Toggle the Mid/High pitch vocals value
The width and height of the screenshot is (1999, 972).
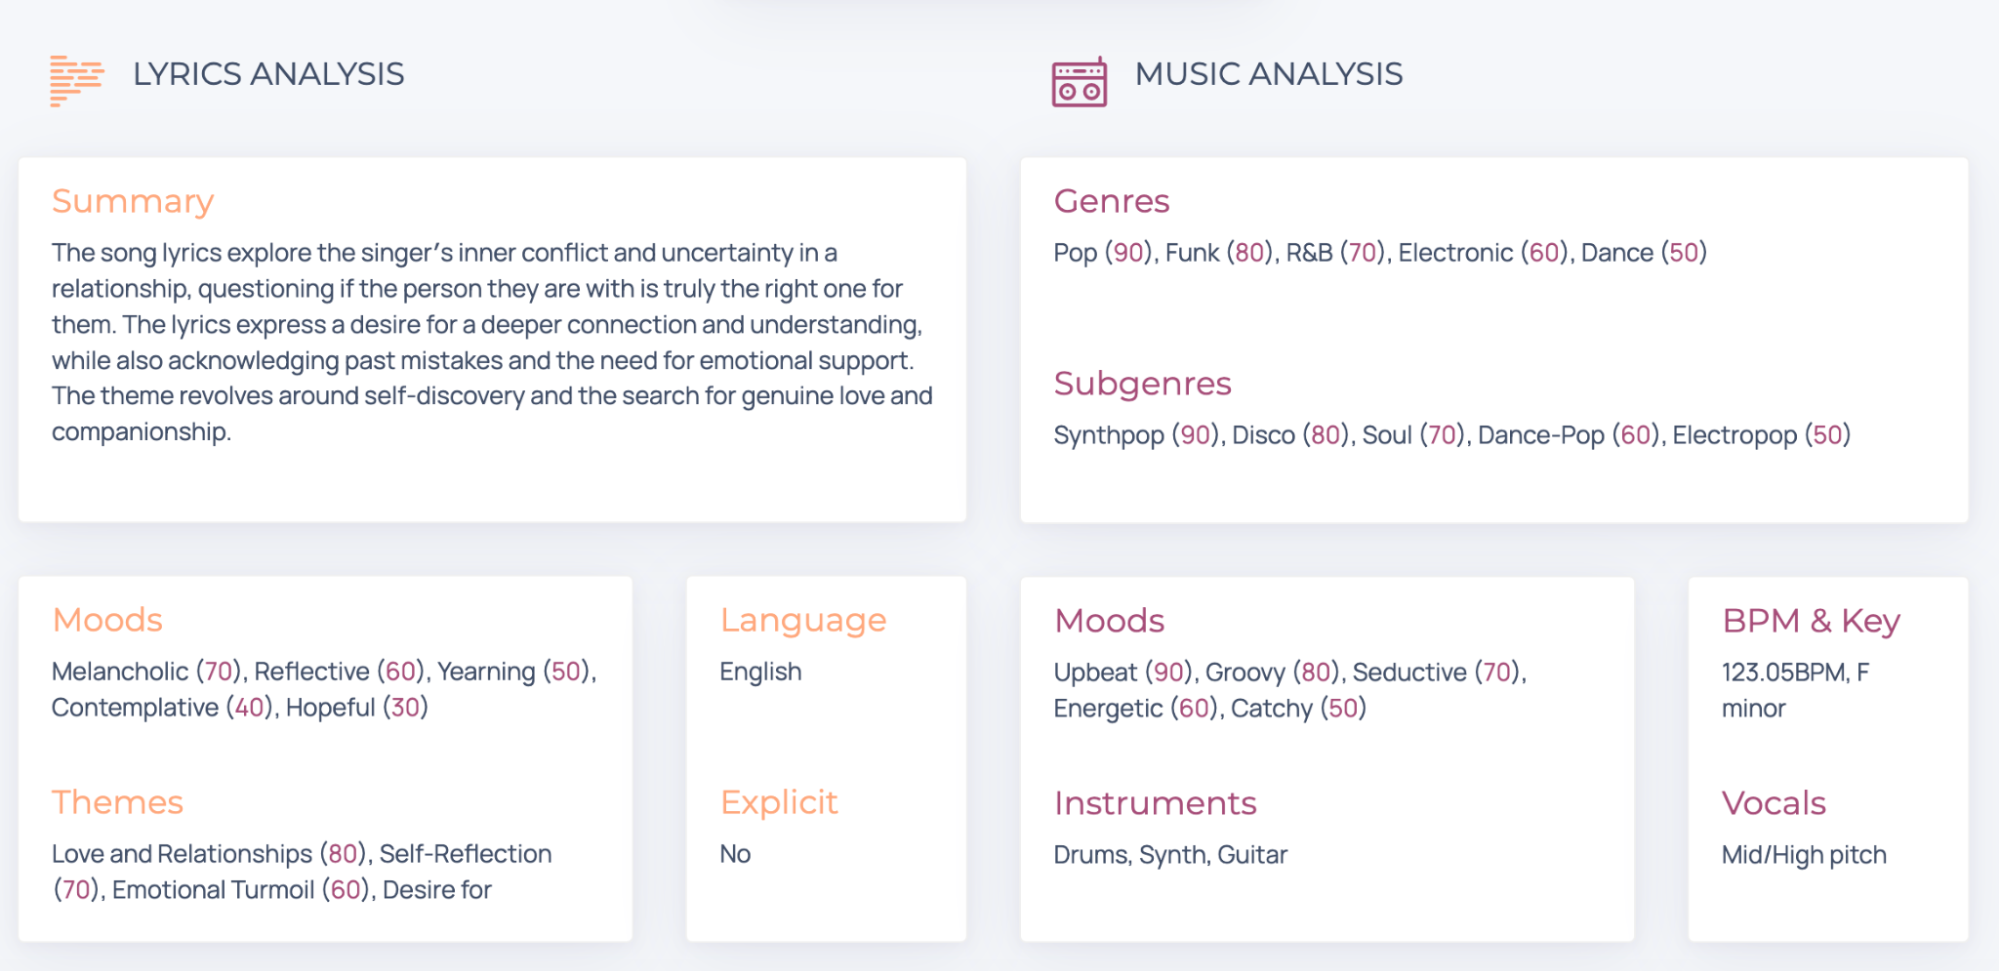click(1803, 854)
